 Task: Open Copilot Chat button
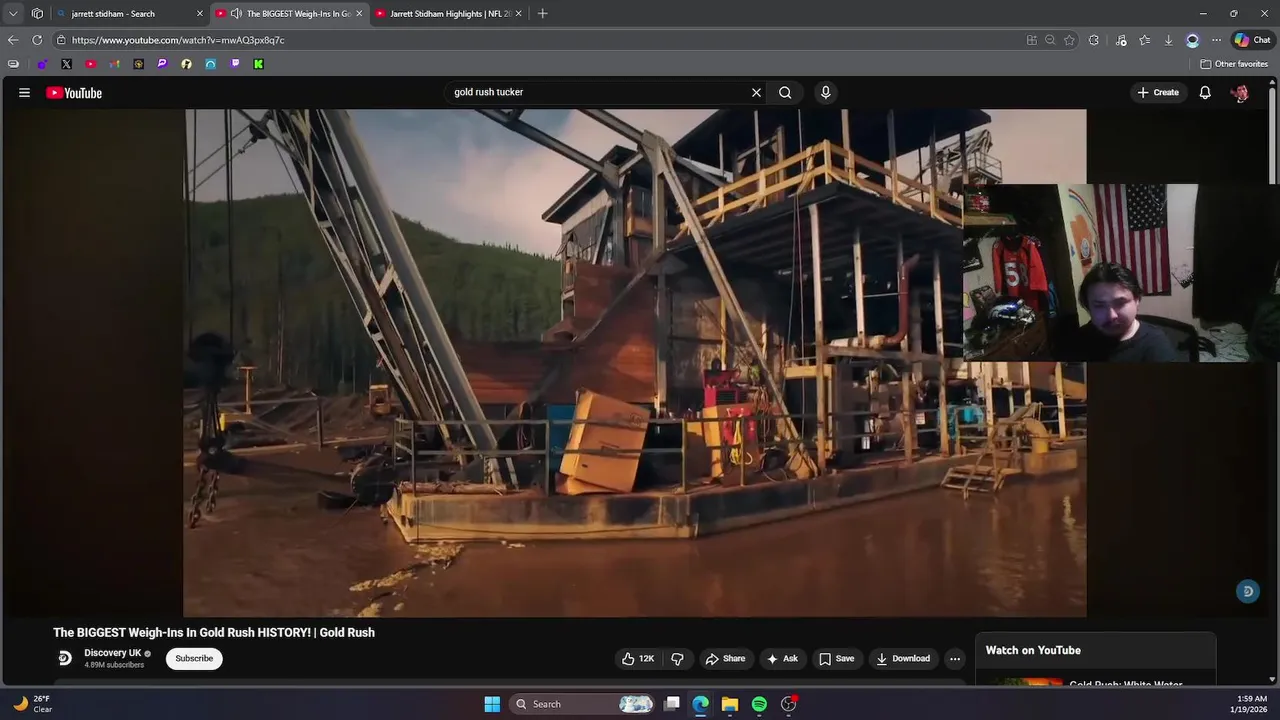[1252, 40]
